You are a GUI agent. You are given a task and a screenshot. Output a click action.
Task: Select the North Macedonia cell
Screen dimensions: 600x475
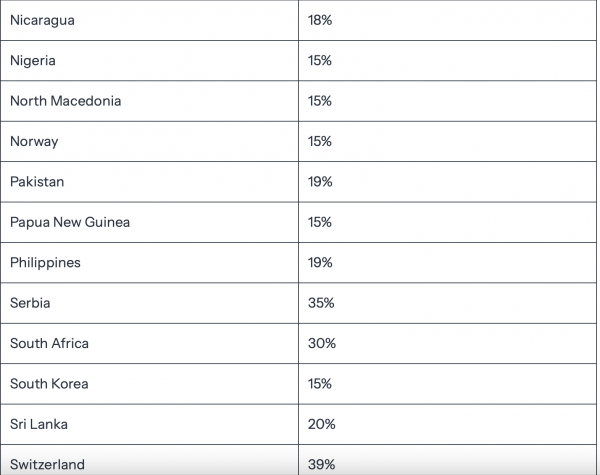[x=65, y=101]
